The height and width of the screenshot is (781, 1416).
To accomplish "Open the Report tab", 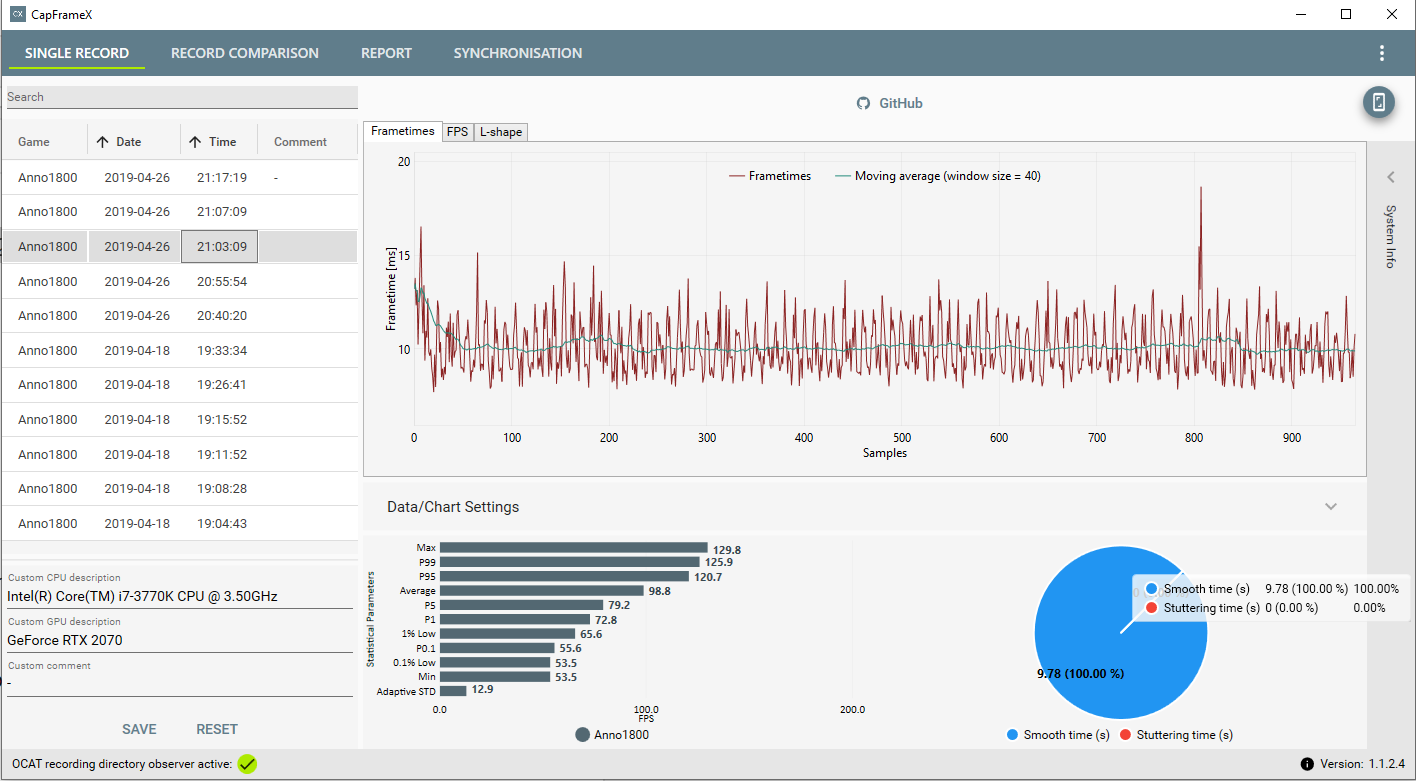I will [386, 53].
